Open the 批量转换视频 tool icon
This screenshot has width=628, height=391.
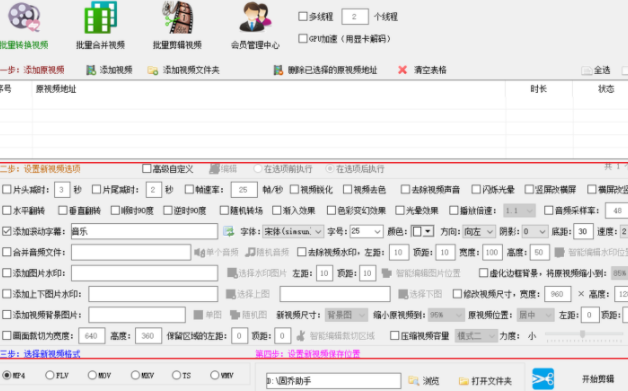point(24,17)
